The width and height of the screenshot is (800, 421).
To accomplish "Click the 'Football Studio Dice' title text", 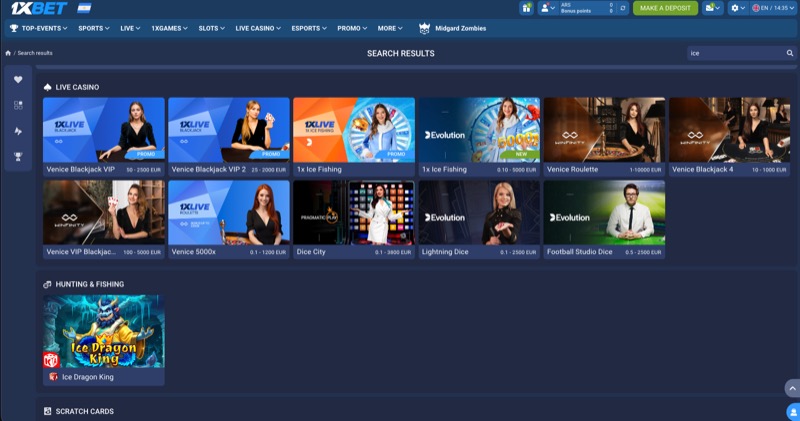I will (580, 252).
